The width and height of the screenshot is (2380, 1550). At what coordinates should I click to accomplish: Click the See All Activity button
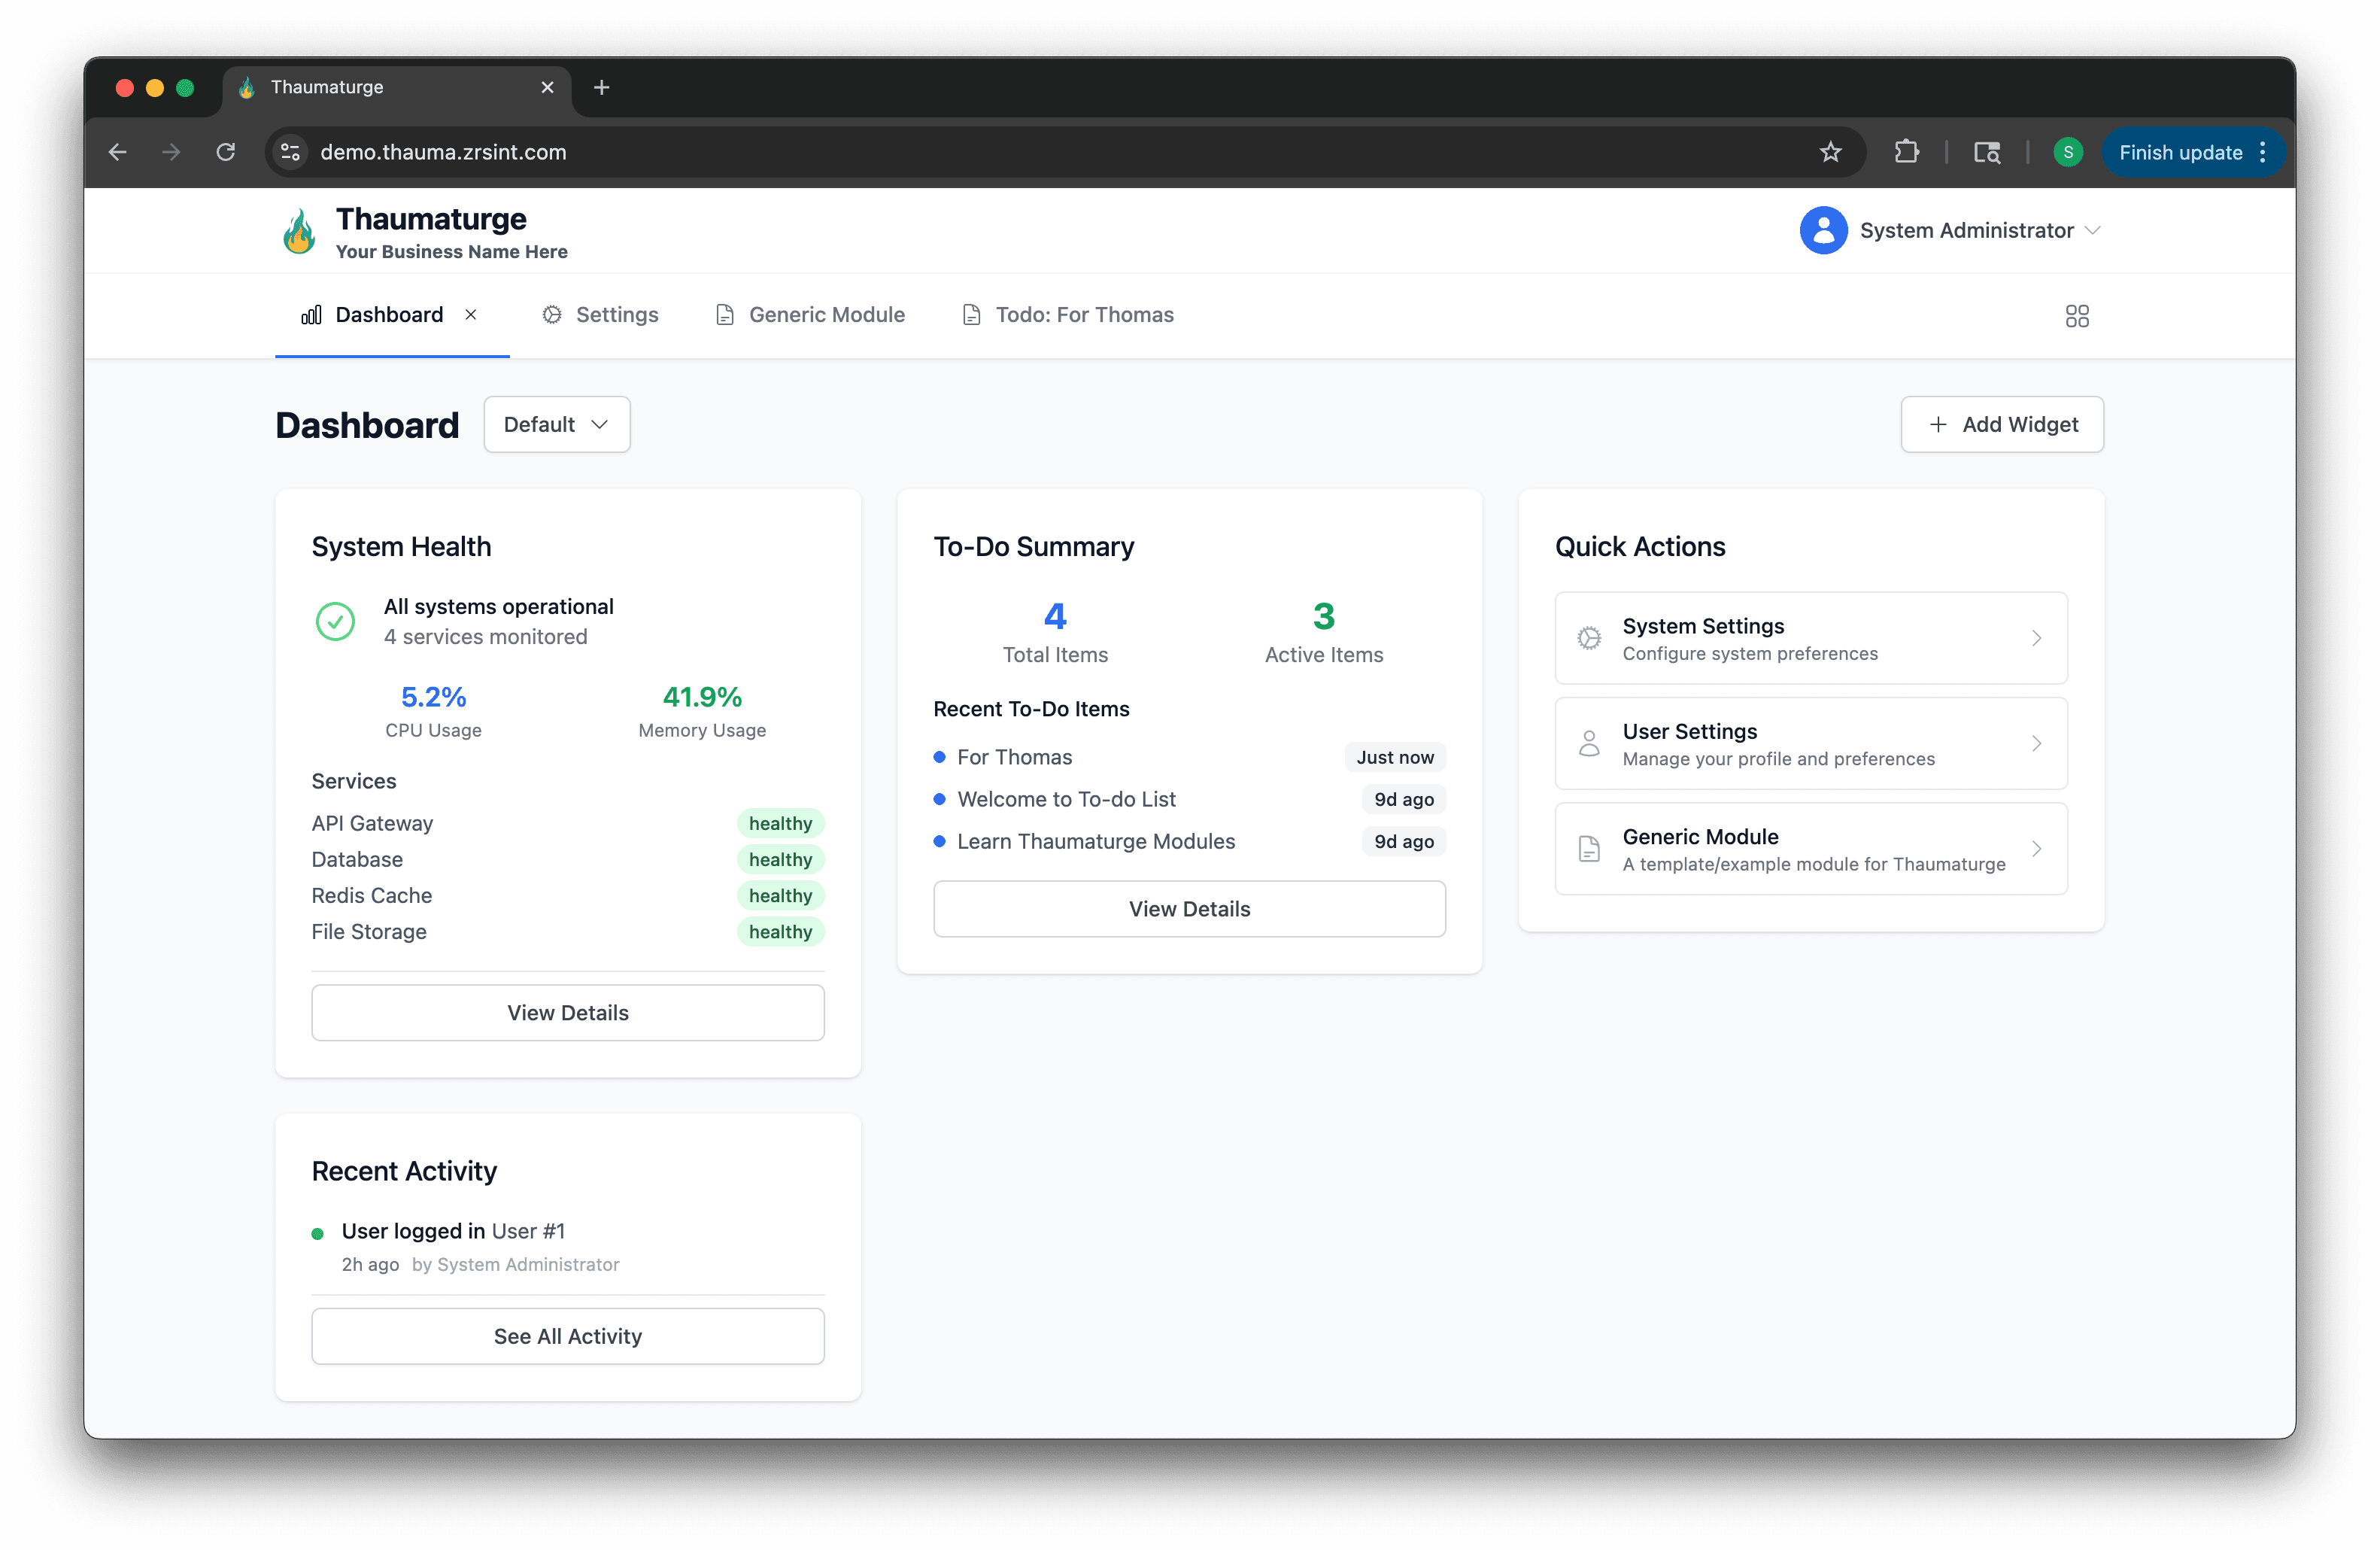pos(567,1336)
